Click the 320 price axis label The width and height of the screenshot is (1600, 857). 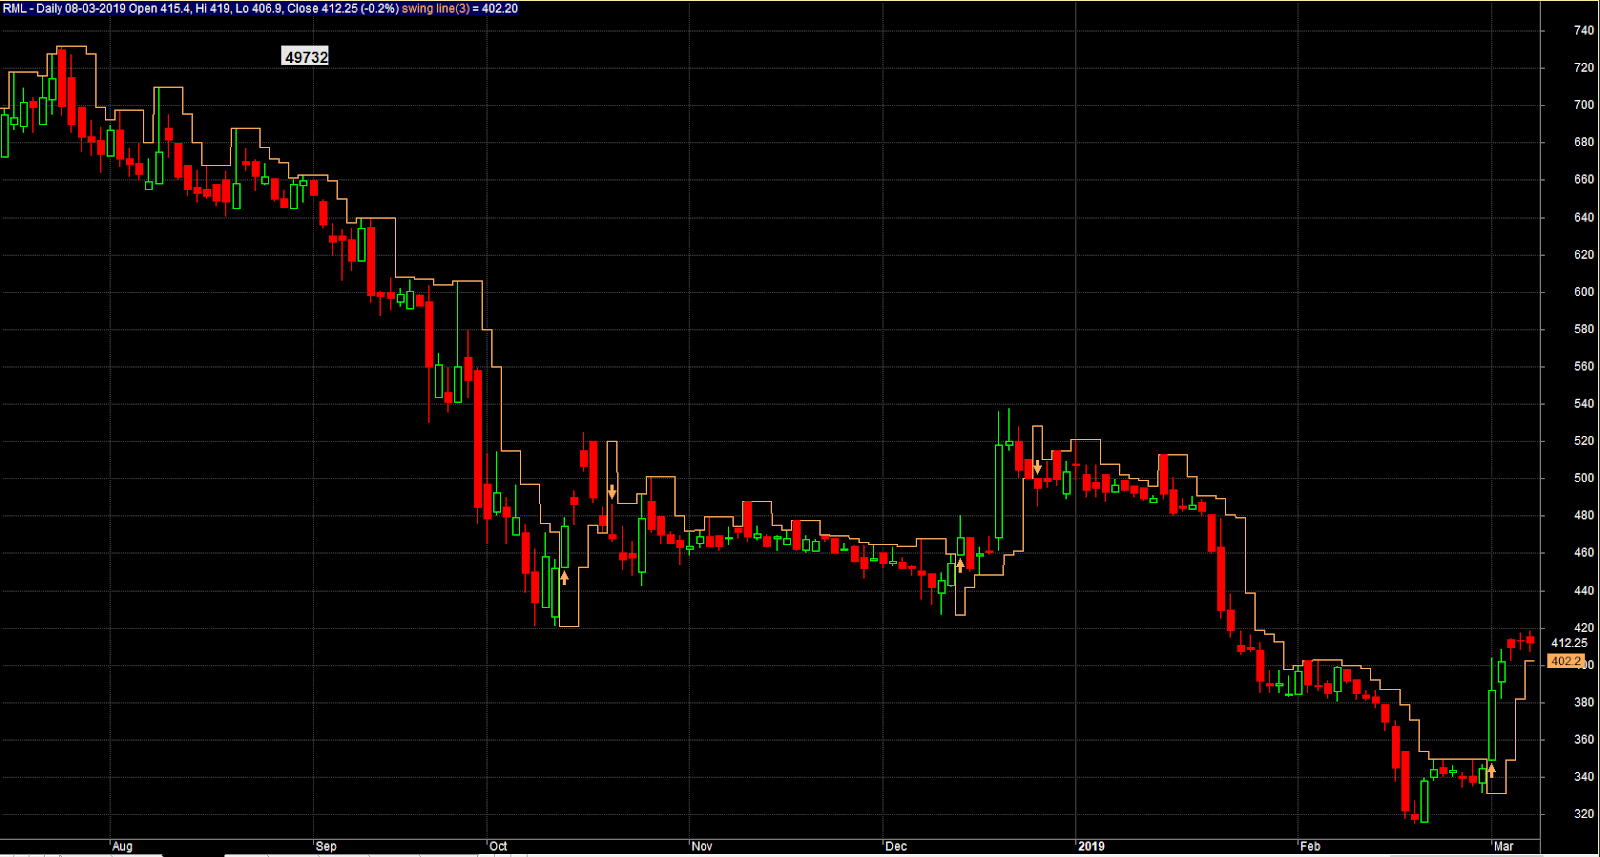[1584, 814]
